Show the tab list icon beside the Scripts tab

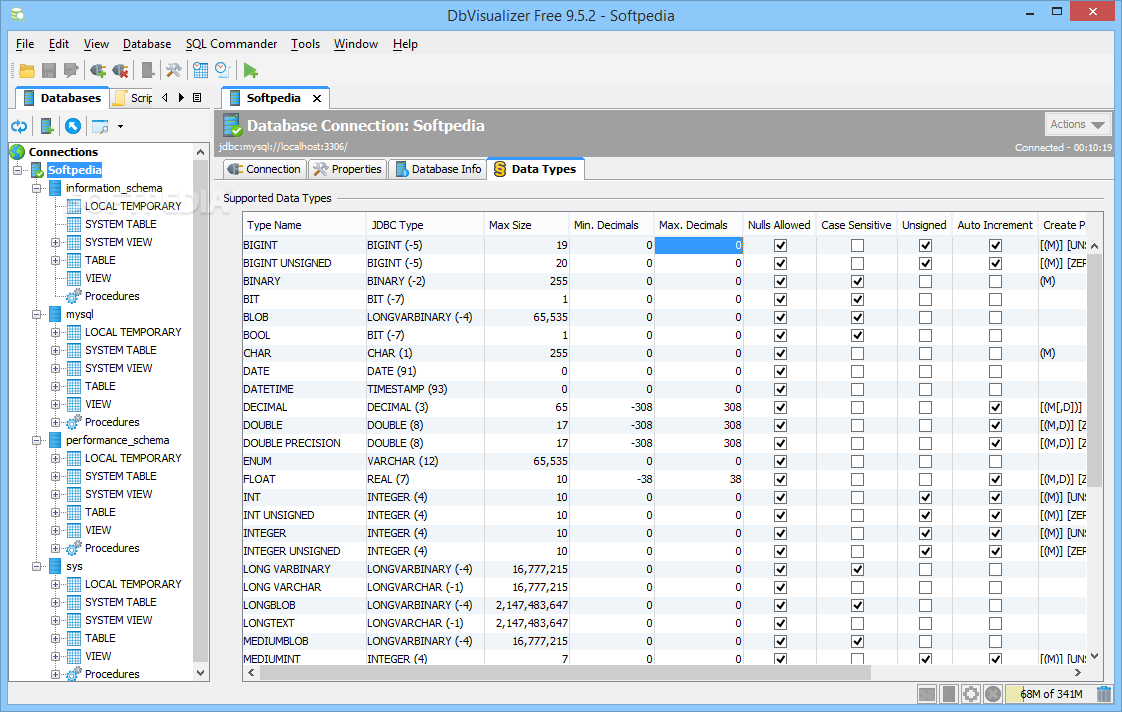[197, 97]
